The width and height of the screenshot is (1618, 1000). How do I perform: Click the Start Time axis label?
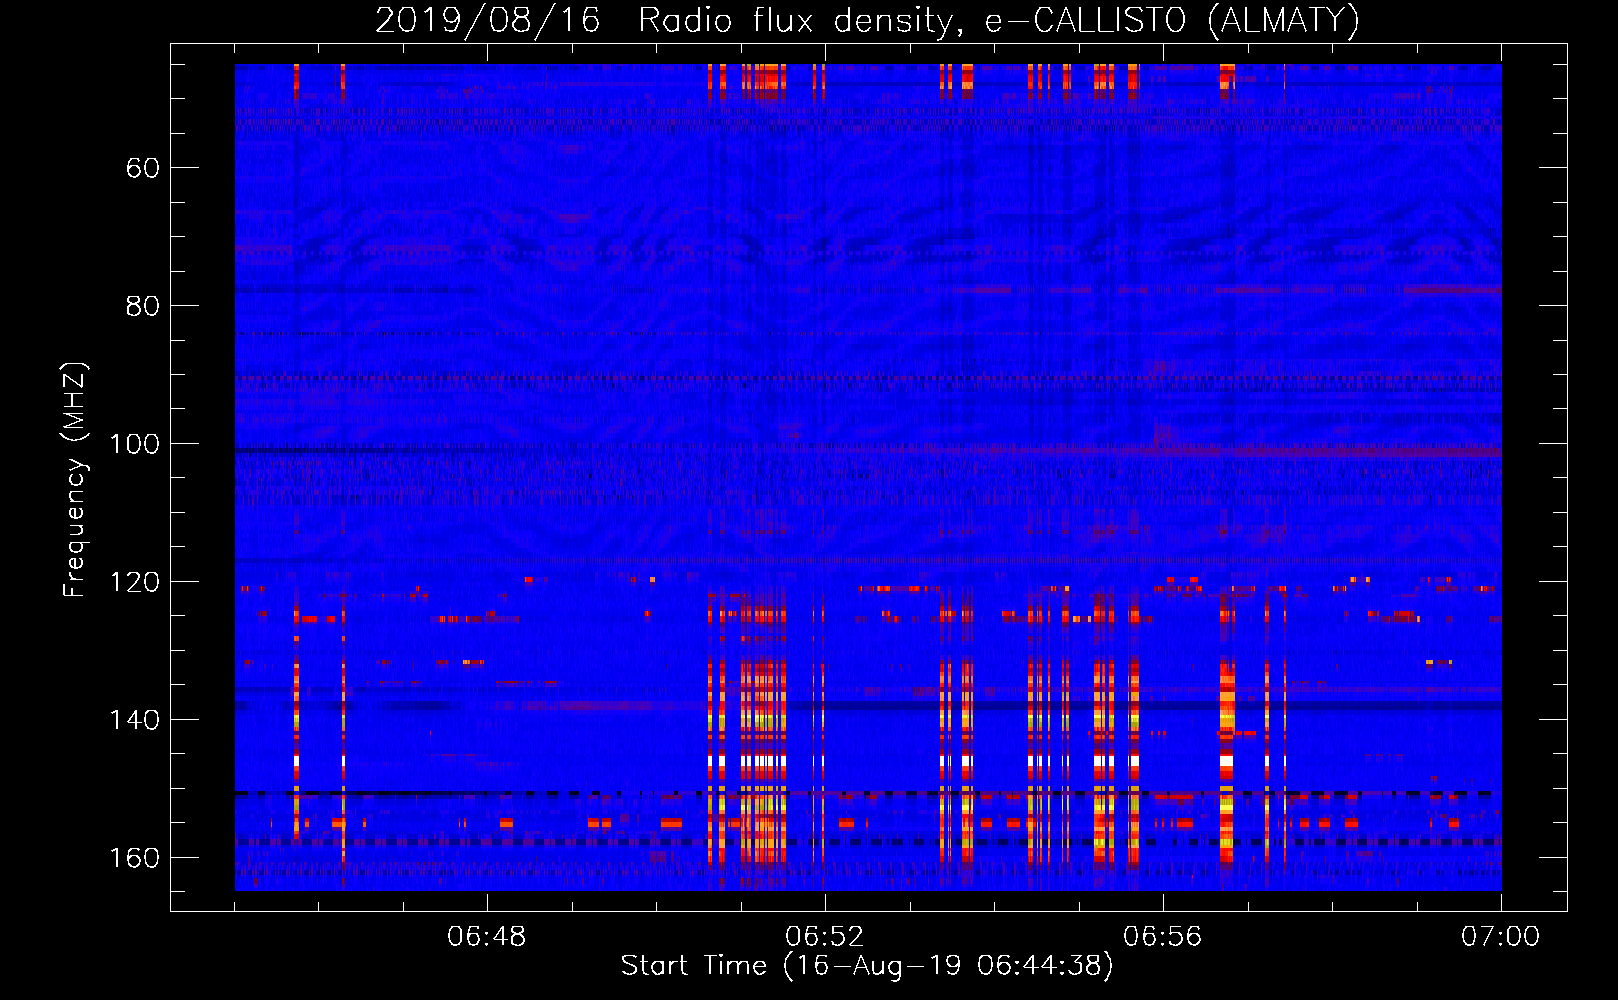[x=867, y=966]
